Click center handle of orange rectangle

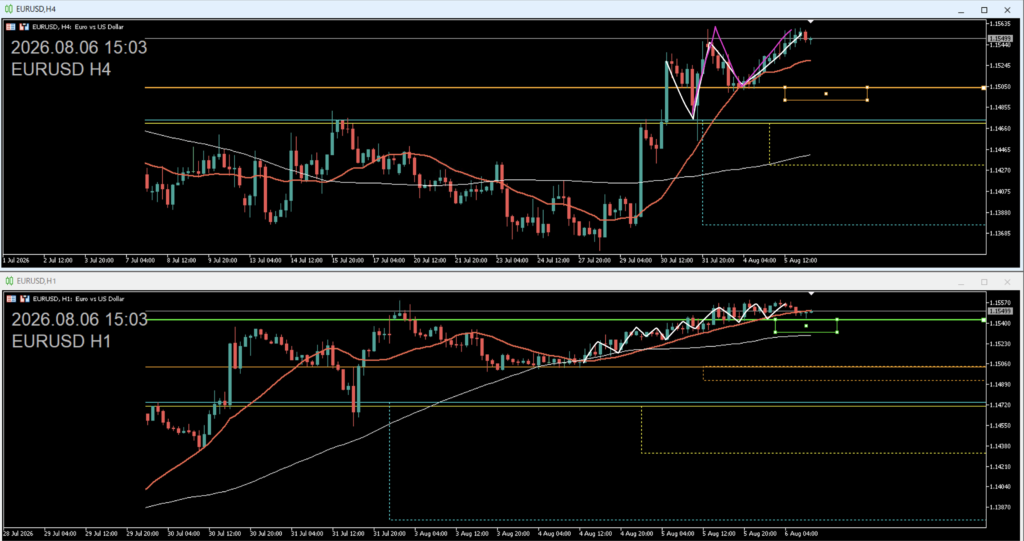[825, 94]
